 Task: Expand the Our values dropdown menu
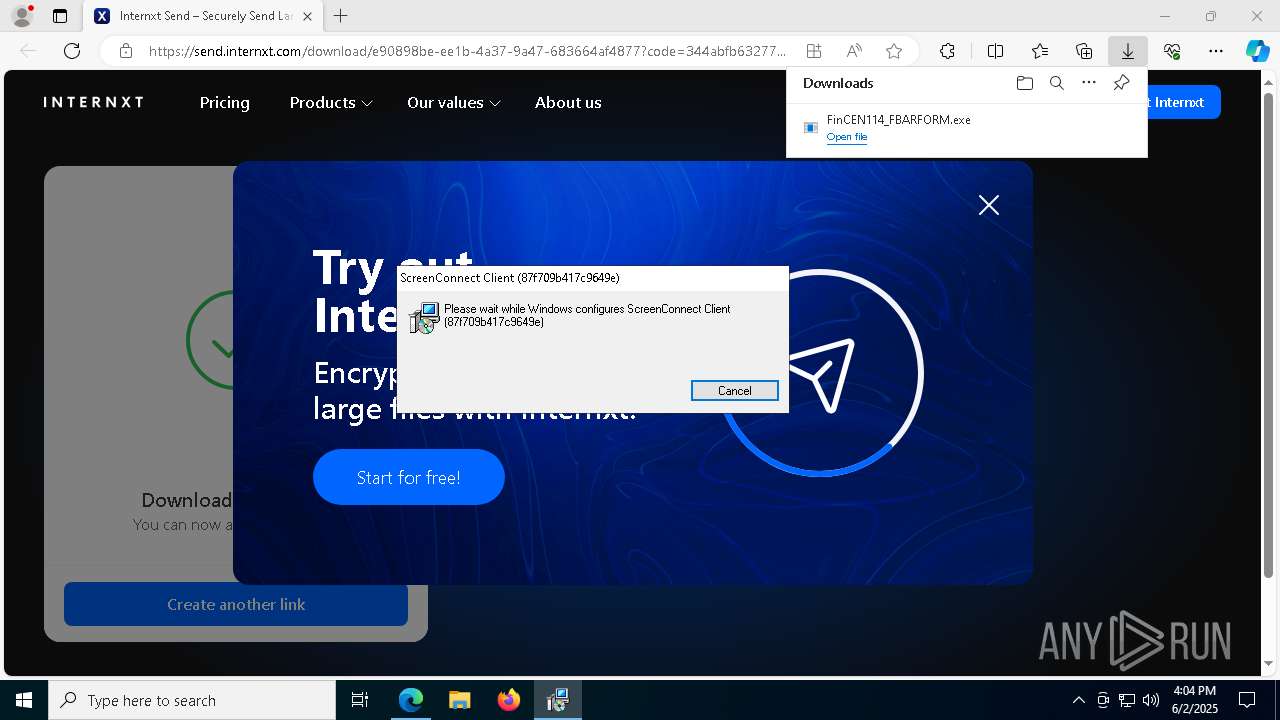454,102
